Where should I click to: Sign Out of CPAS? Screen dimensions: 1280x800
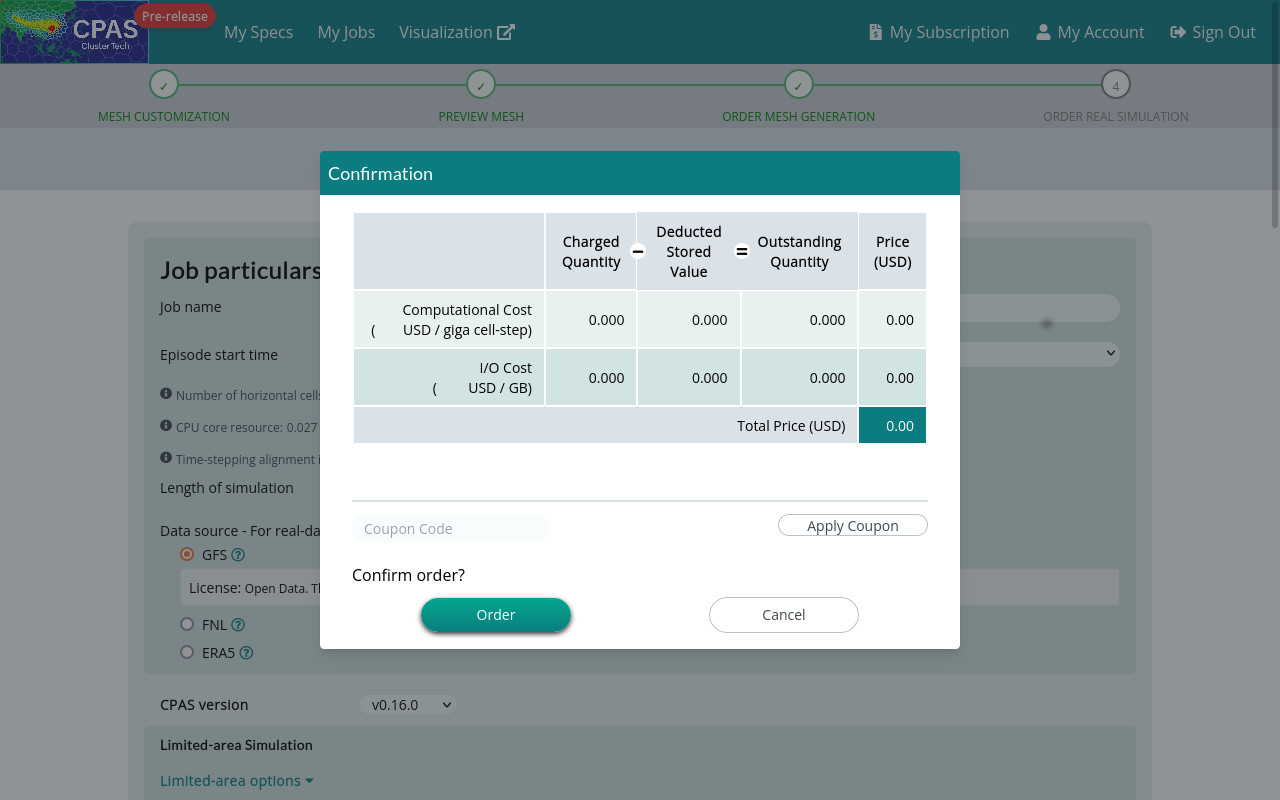(x=1213, y=32)
